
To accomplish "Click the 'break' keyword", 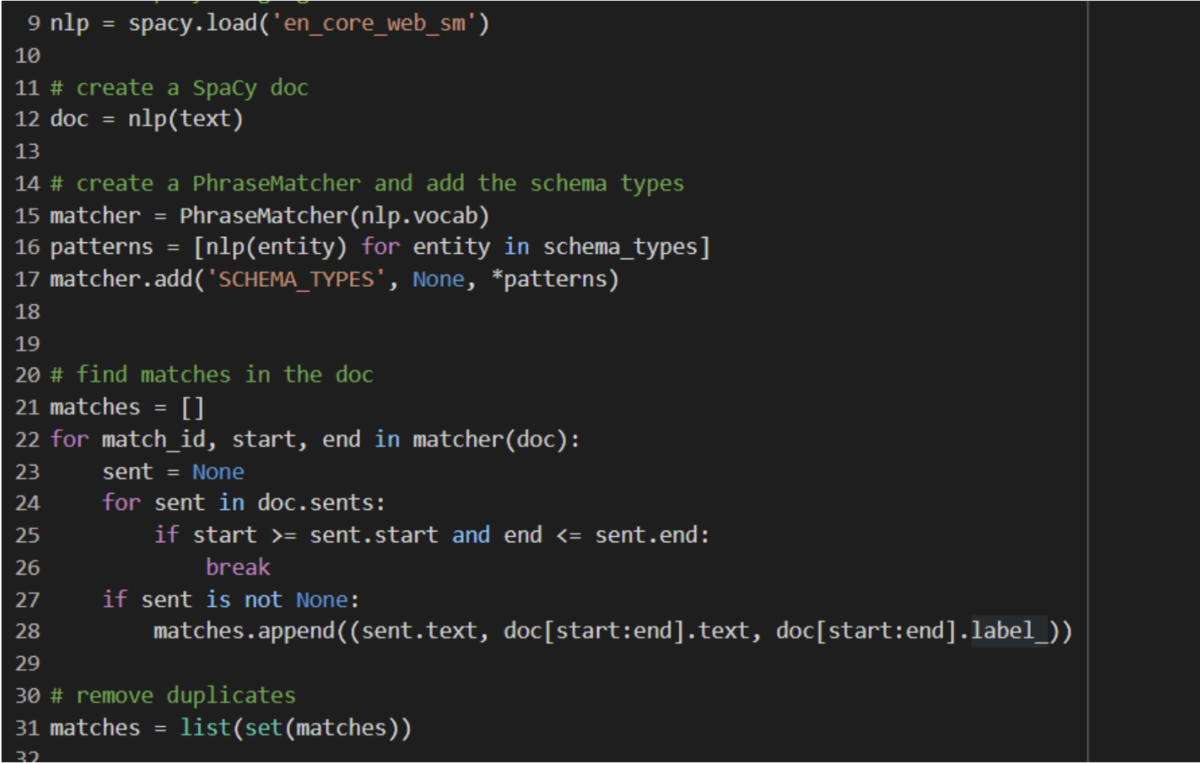I will 238,567.
